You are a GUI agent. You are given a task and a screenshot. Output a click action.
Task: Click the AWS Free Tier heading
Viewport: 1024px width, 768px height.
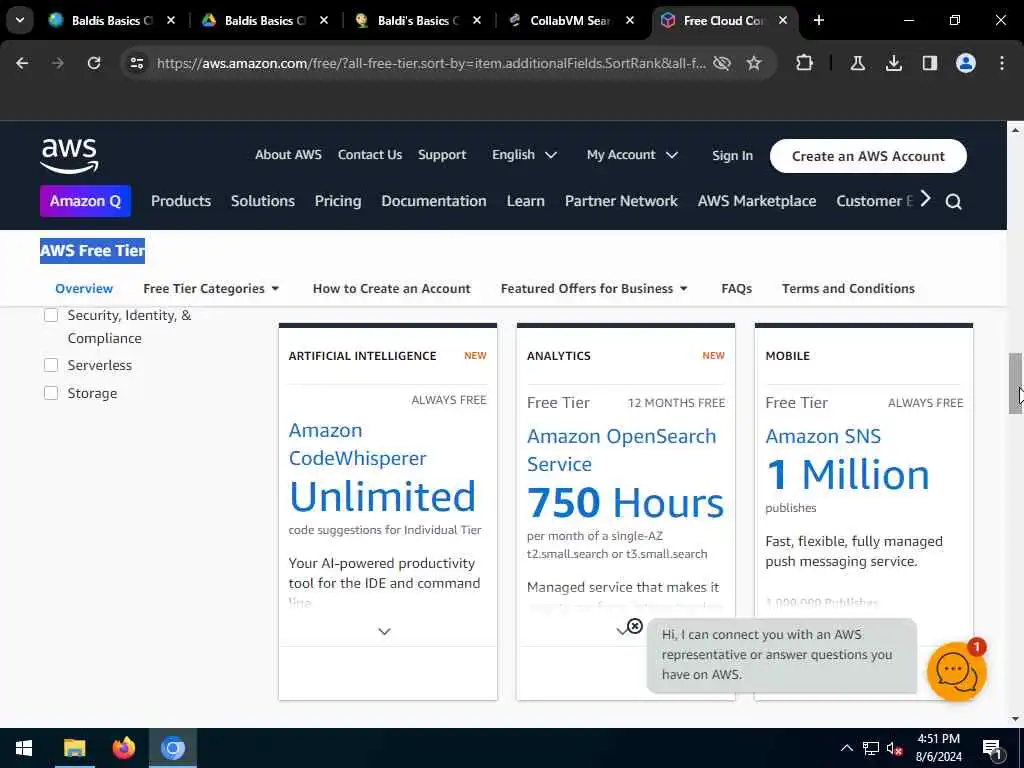93,251
